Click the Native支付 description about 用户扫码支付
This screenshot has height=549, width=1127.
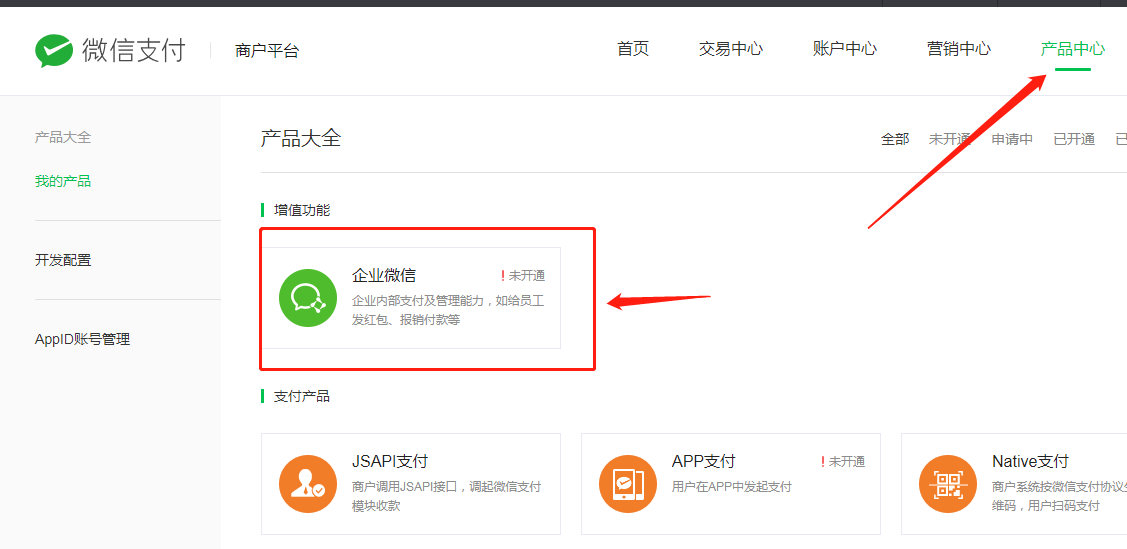[1059, 497]
